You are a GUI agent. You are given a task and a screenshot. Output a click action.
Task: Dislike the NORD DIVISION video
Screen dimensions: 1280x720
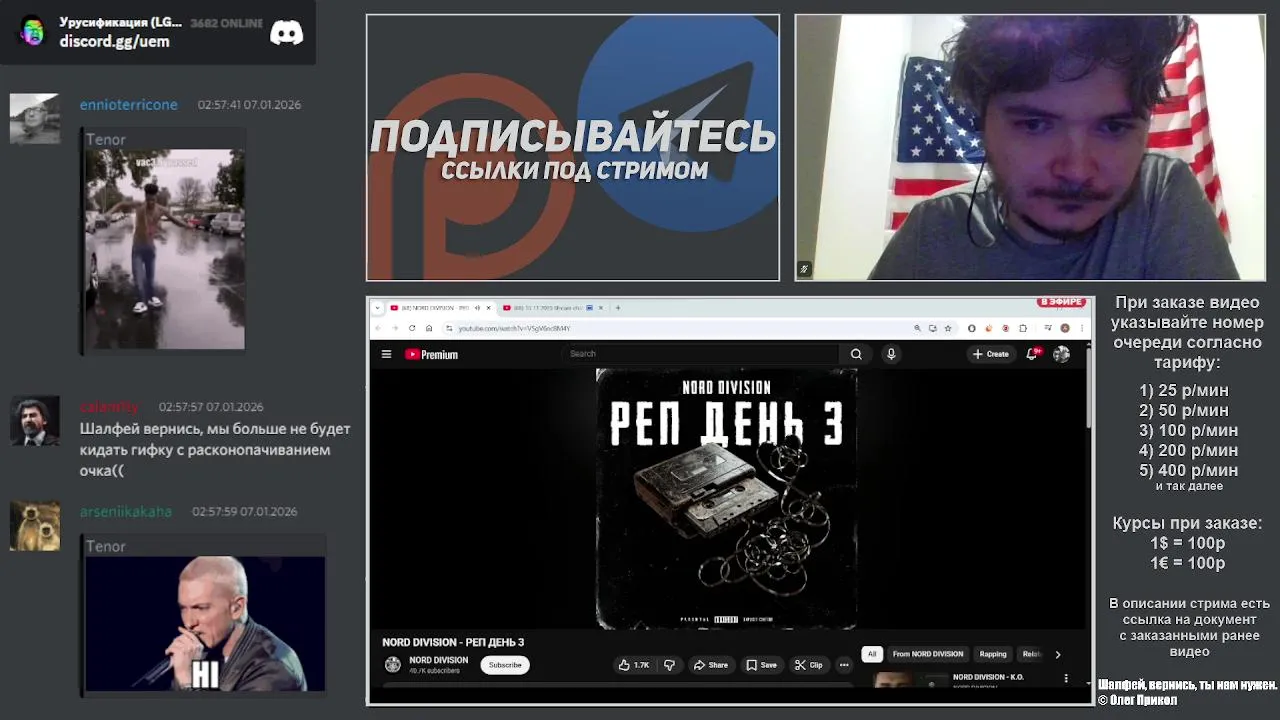[669, 665]
